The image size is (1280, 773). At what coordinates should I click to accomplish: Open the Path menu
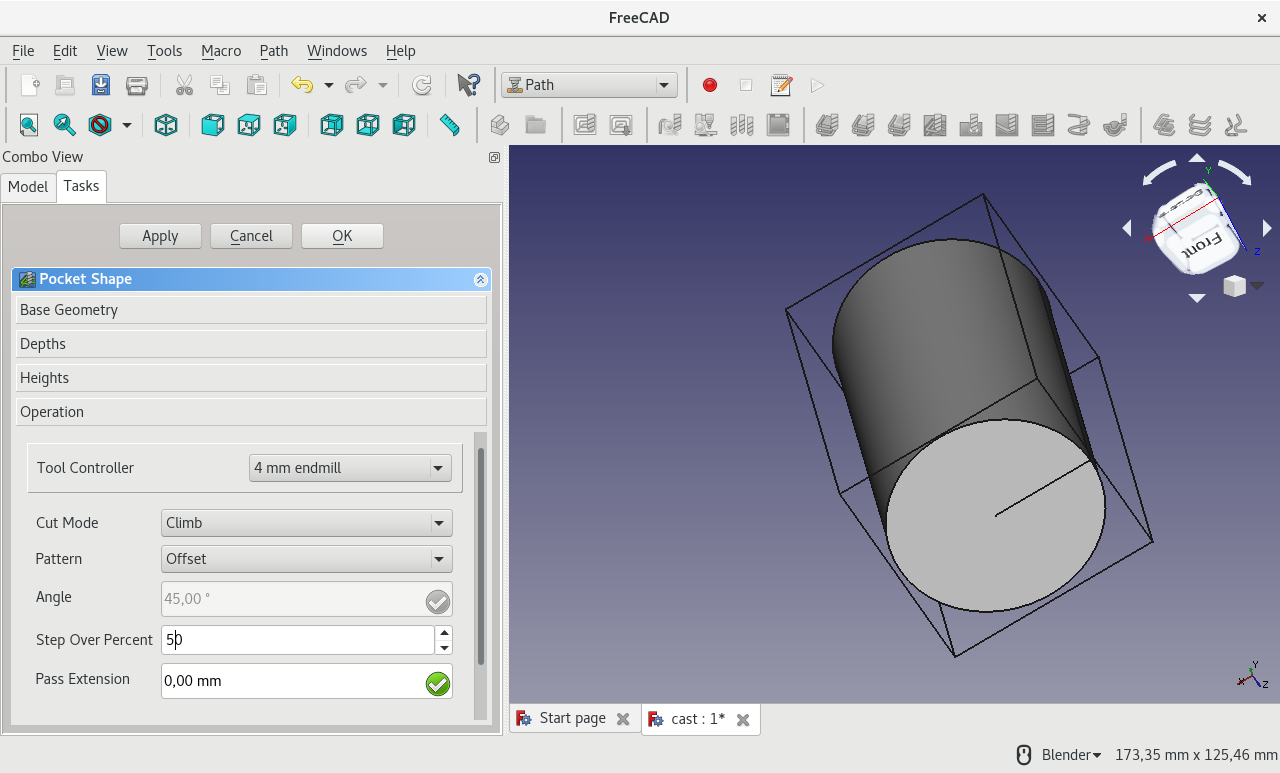click(x=273, y=51)
